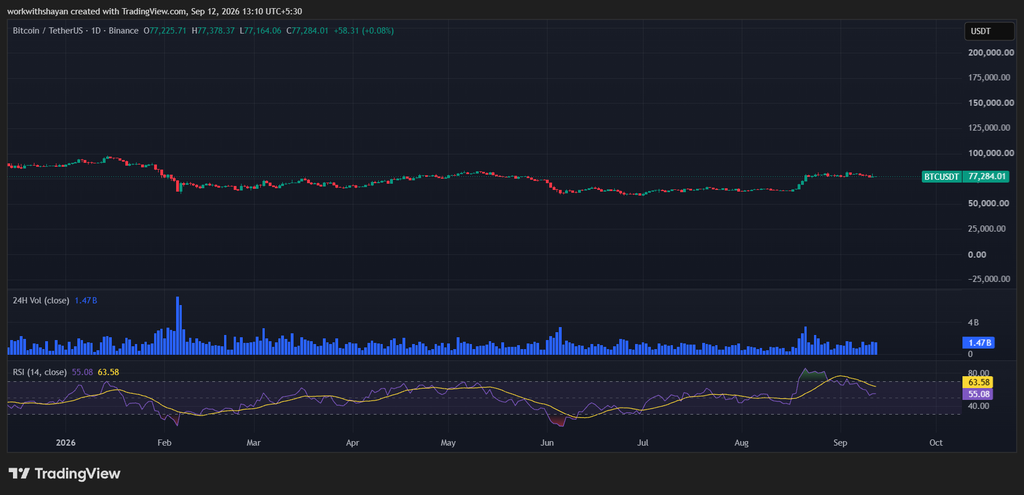The height and width of the screenshot is (495, 1024).
Task: Click the 40.00 RSI axis label
Action: 978,406
